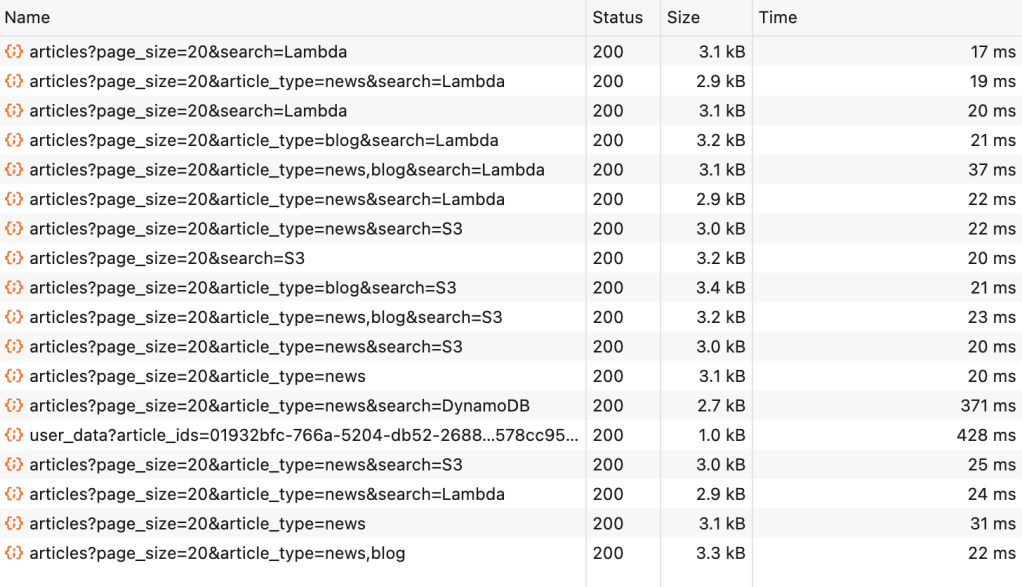Click the Size column header
Screen dimensions: 1022x587
pos(683,18)
